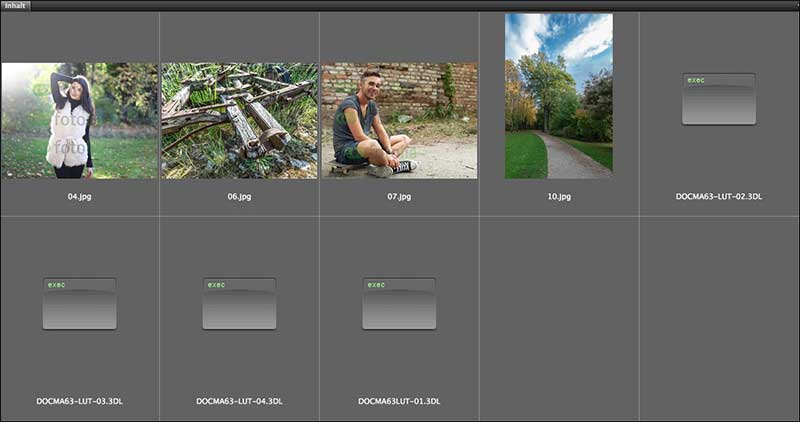Click the exec icon of DOCMA63-LUT-02.3DL
800x422 pixels.
coord(719,99)
